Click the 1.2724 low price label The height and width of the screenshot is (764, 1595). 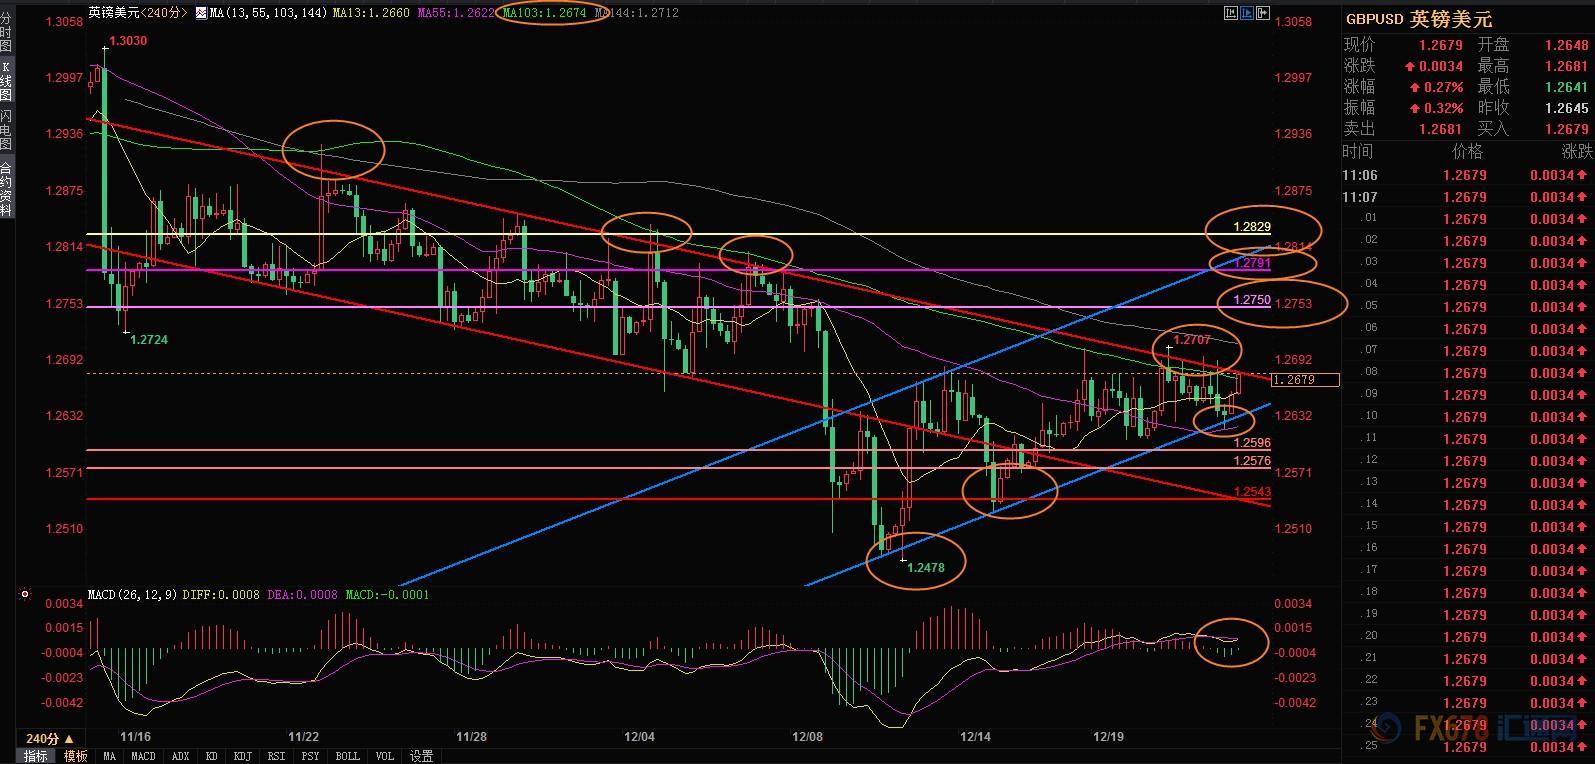[x=149, y=340]
